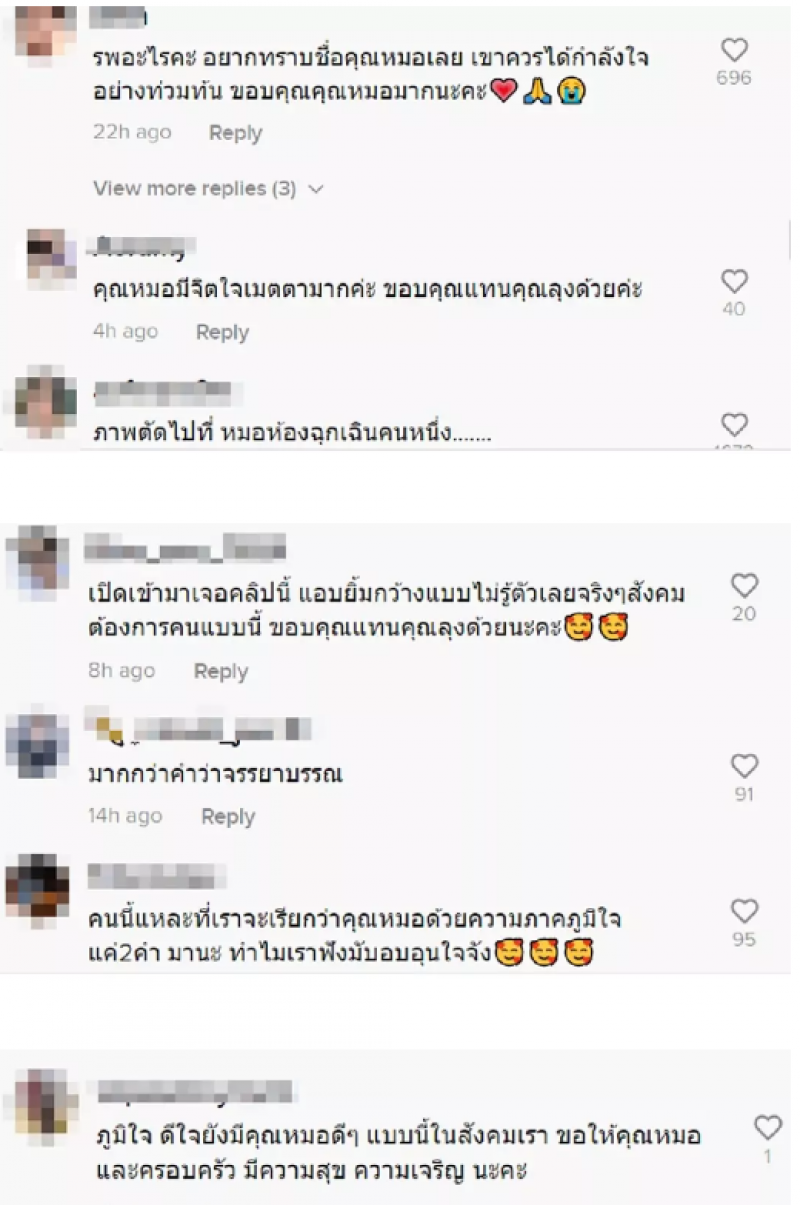Like the comment with 20 likes
This screenshot has width=800, height=1205.
744,586
